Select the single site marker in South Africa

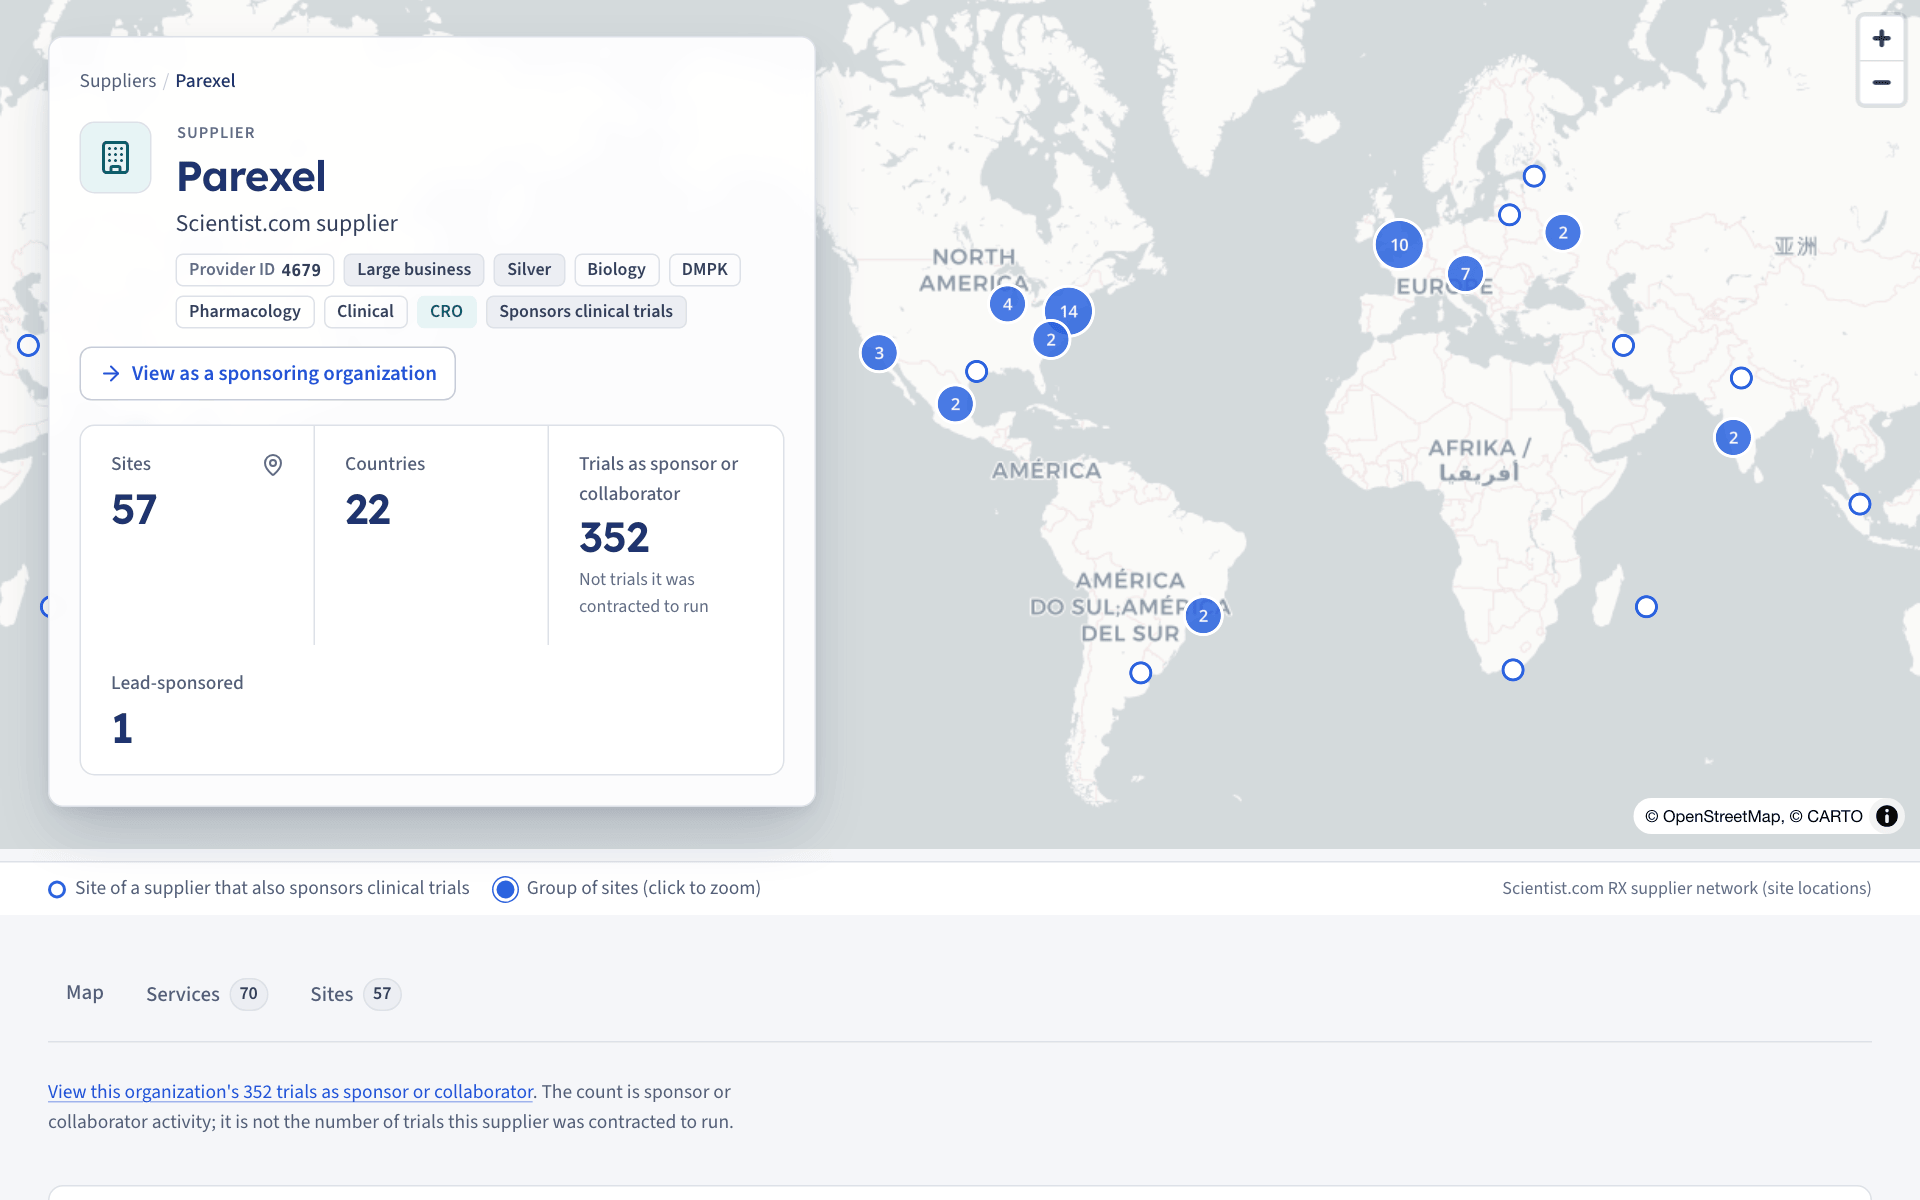click(1513, 670)
